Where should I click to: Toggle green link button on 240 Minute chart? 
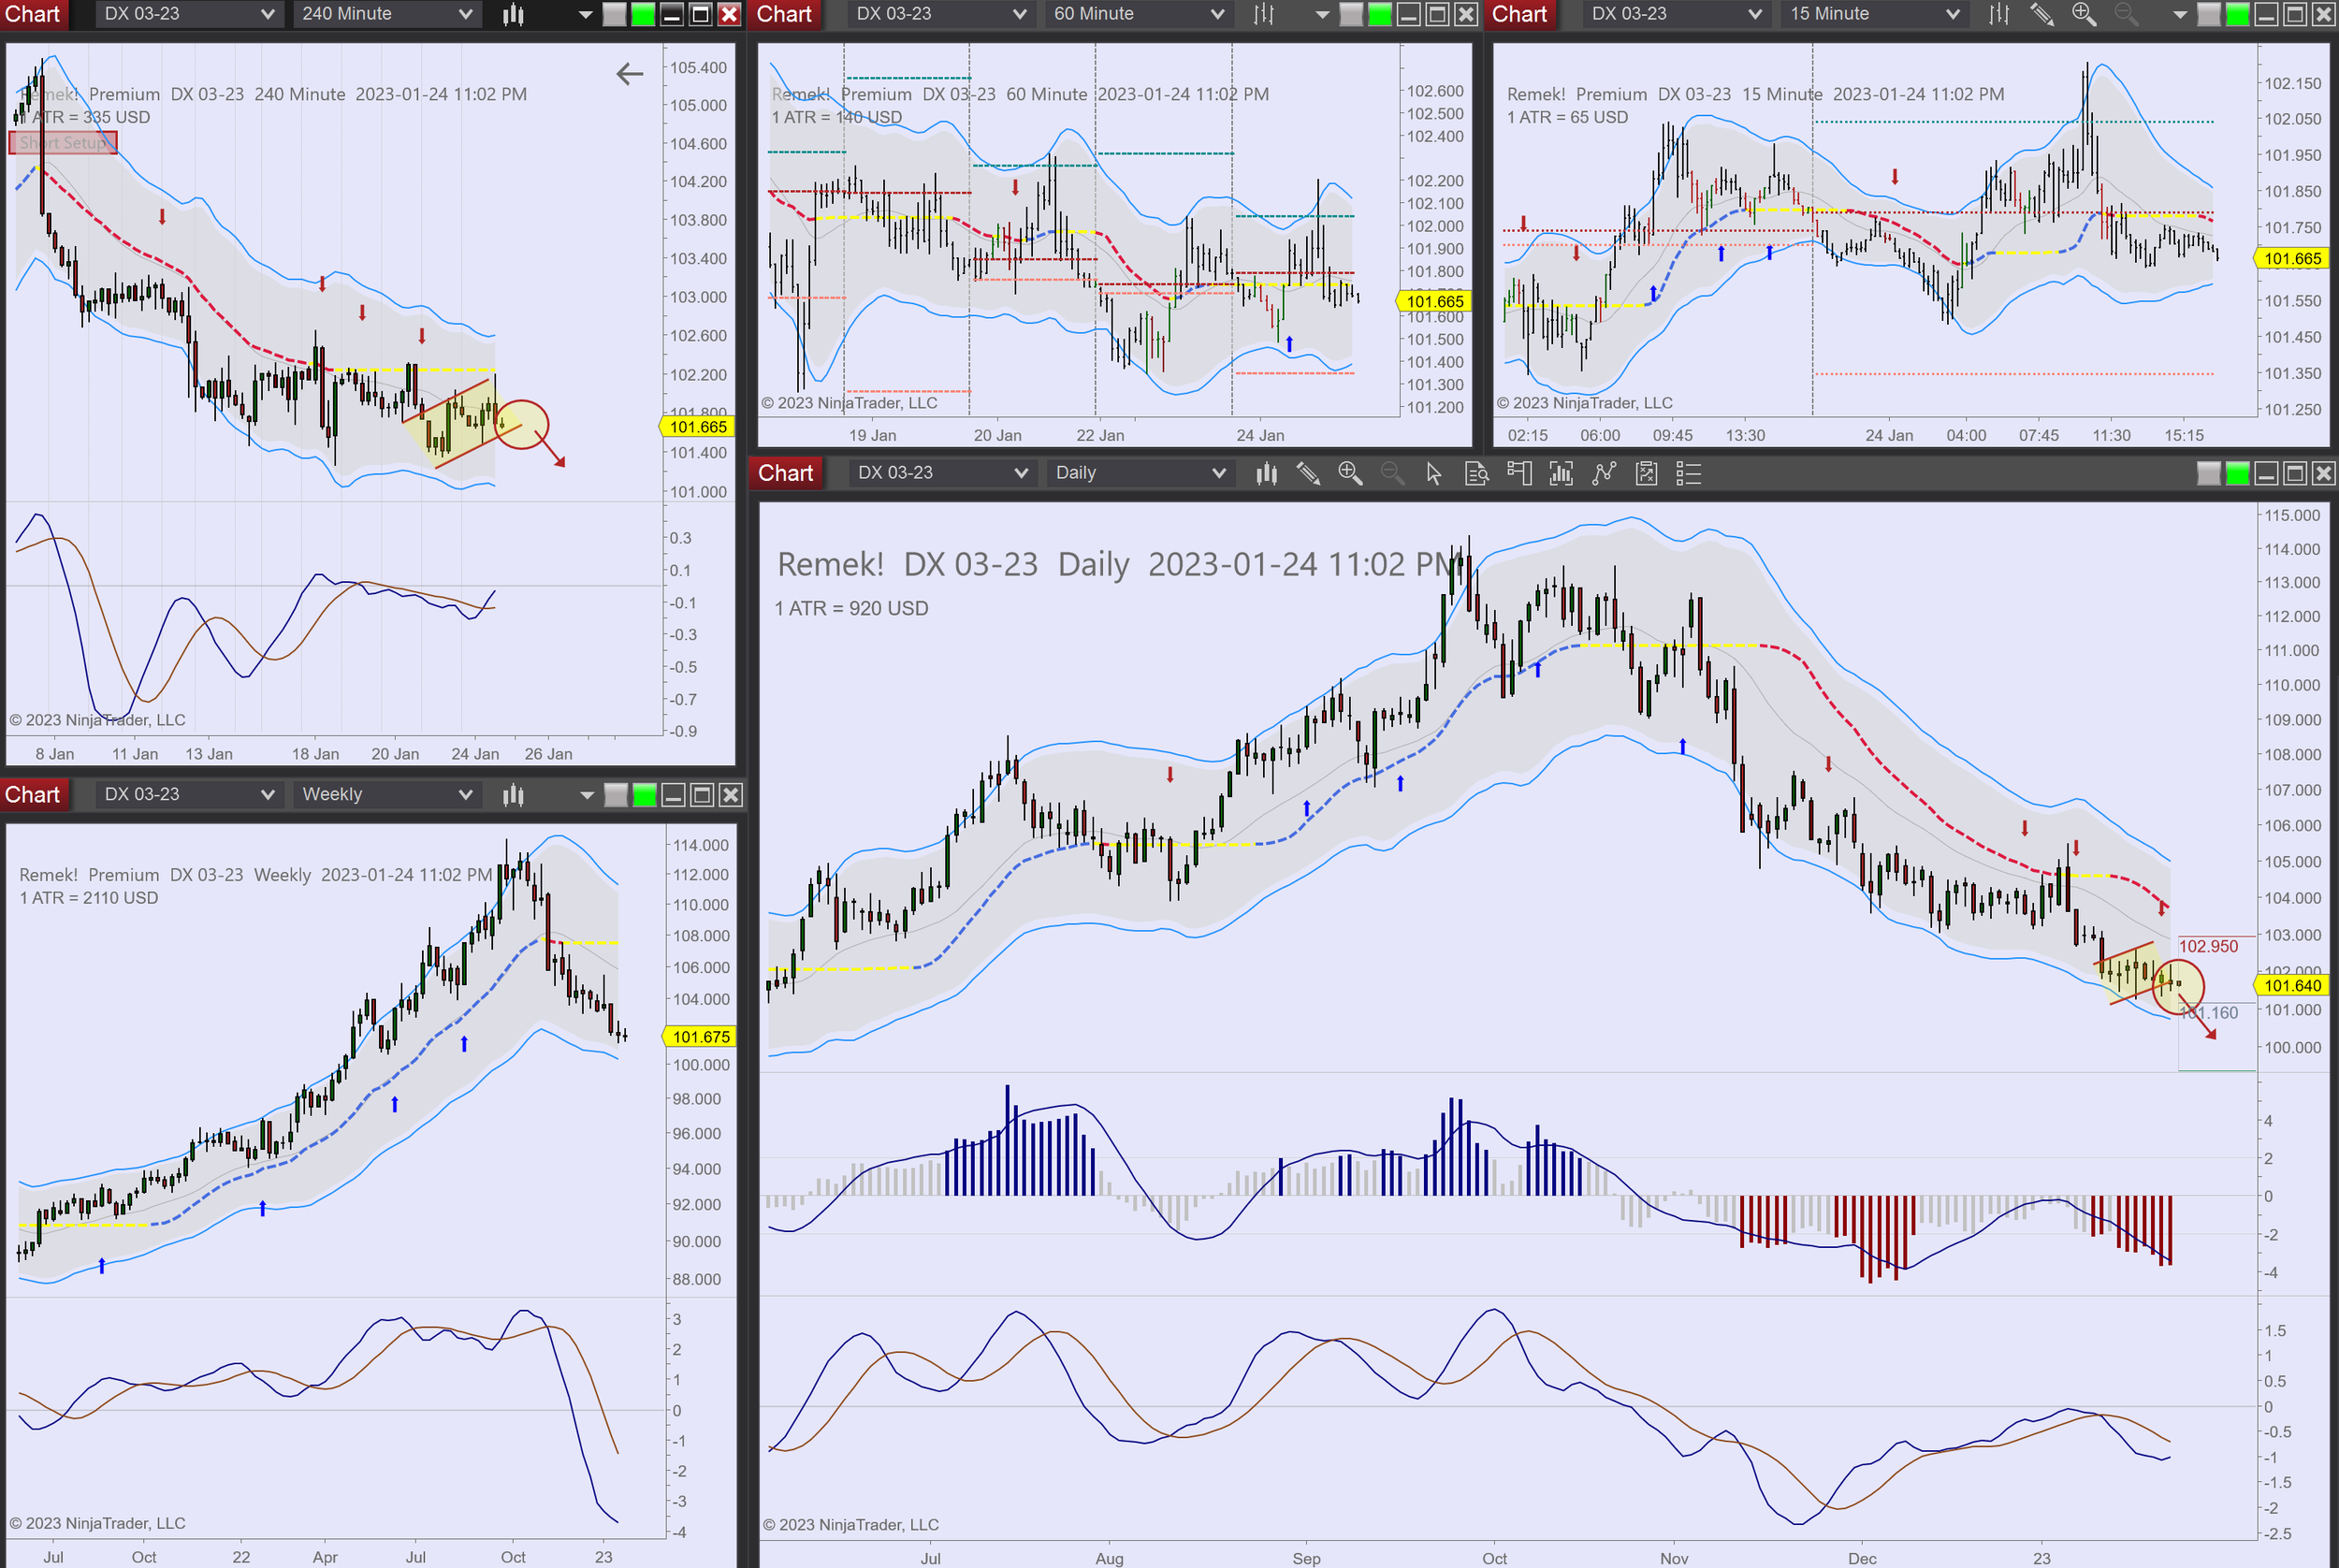pos(643,14)
